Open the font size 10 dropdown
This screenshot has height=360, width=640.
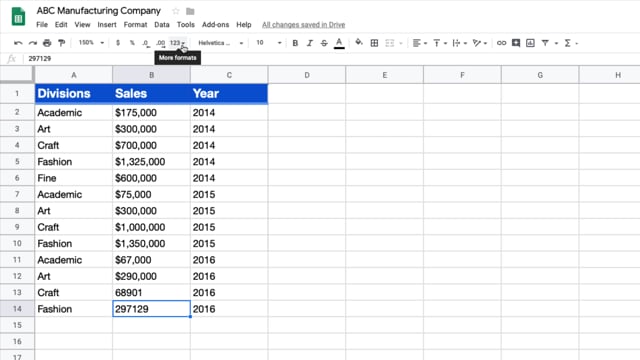pos(269,43)
